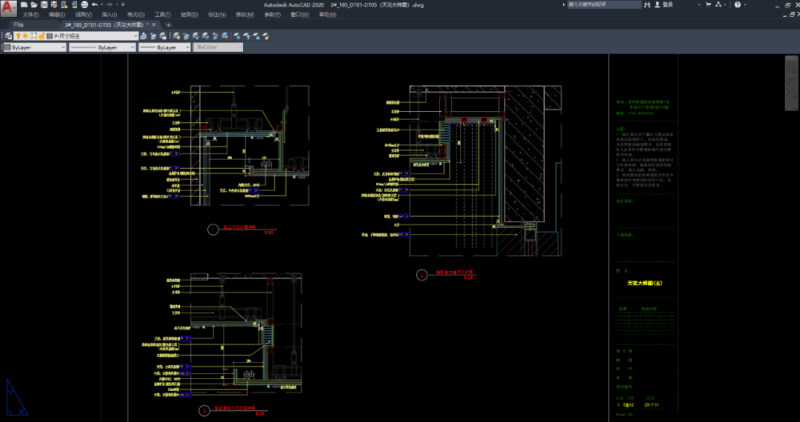Open the 文件 (File) menu

tap(30, 15)
